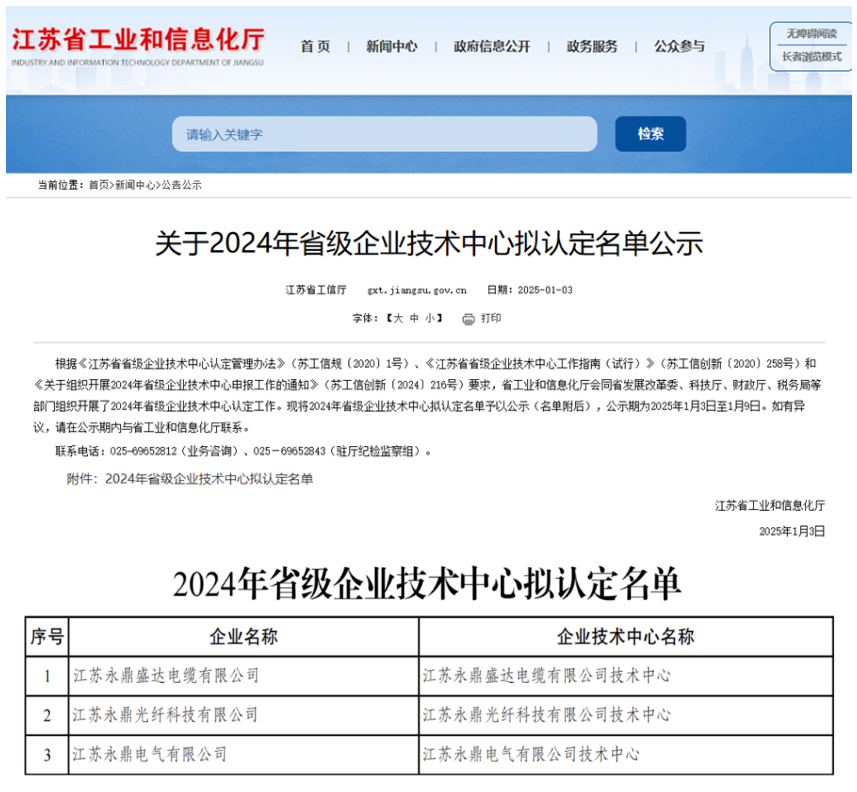Image resolution: width=857 pixels, height=792 pixels.
Task: Open the 公众参与 navigation item
Action: tap(679, 47)
